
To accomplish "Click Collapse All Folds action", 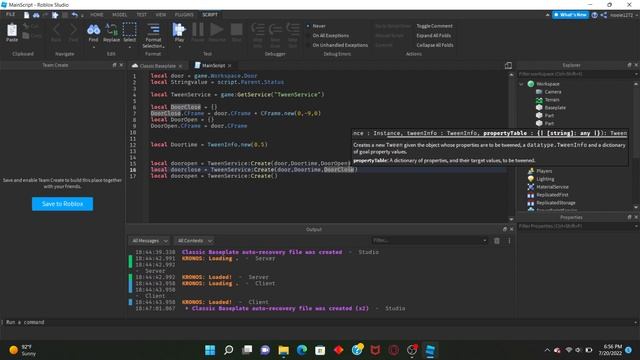I will pos(435,45).
